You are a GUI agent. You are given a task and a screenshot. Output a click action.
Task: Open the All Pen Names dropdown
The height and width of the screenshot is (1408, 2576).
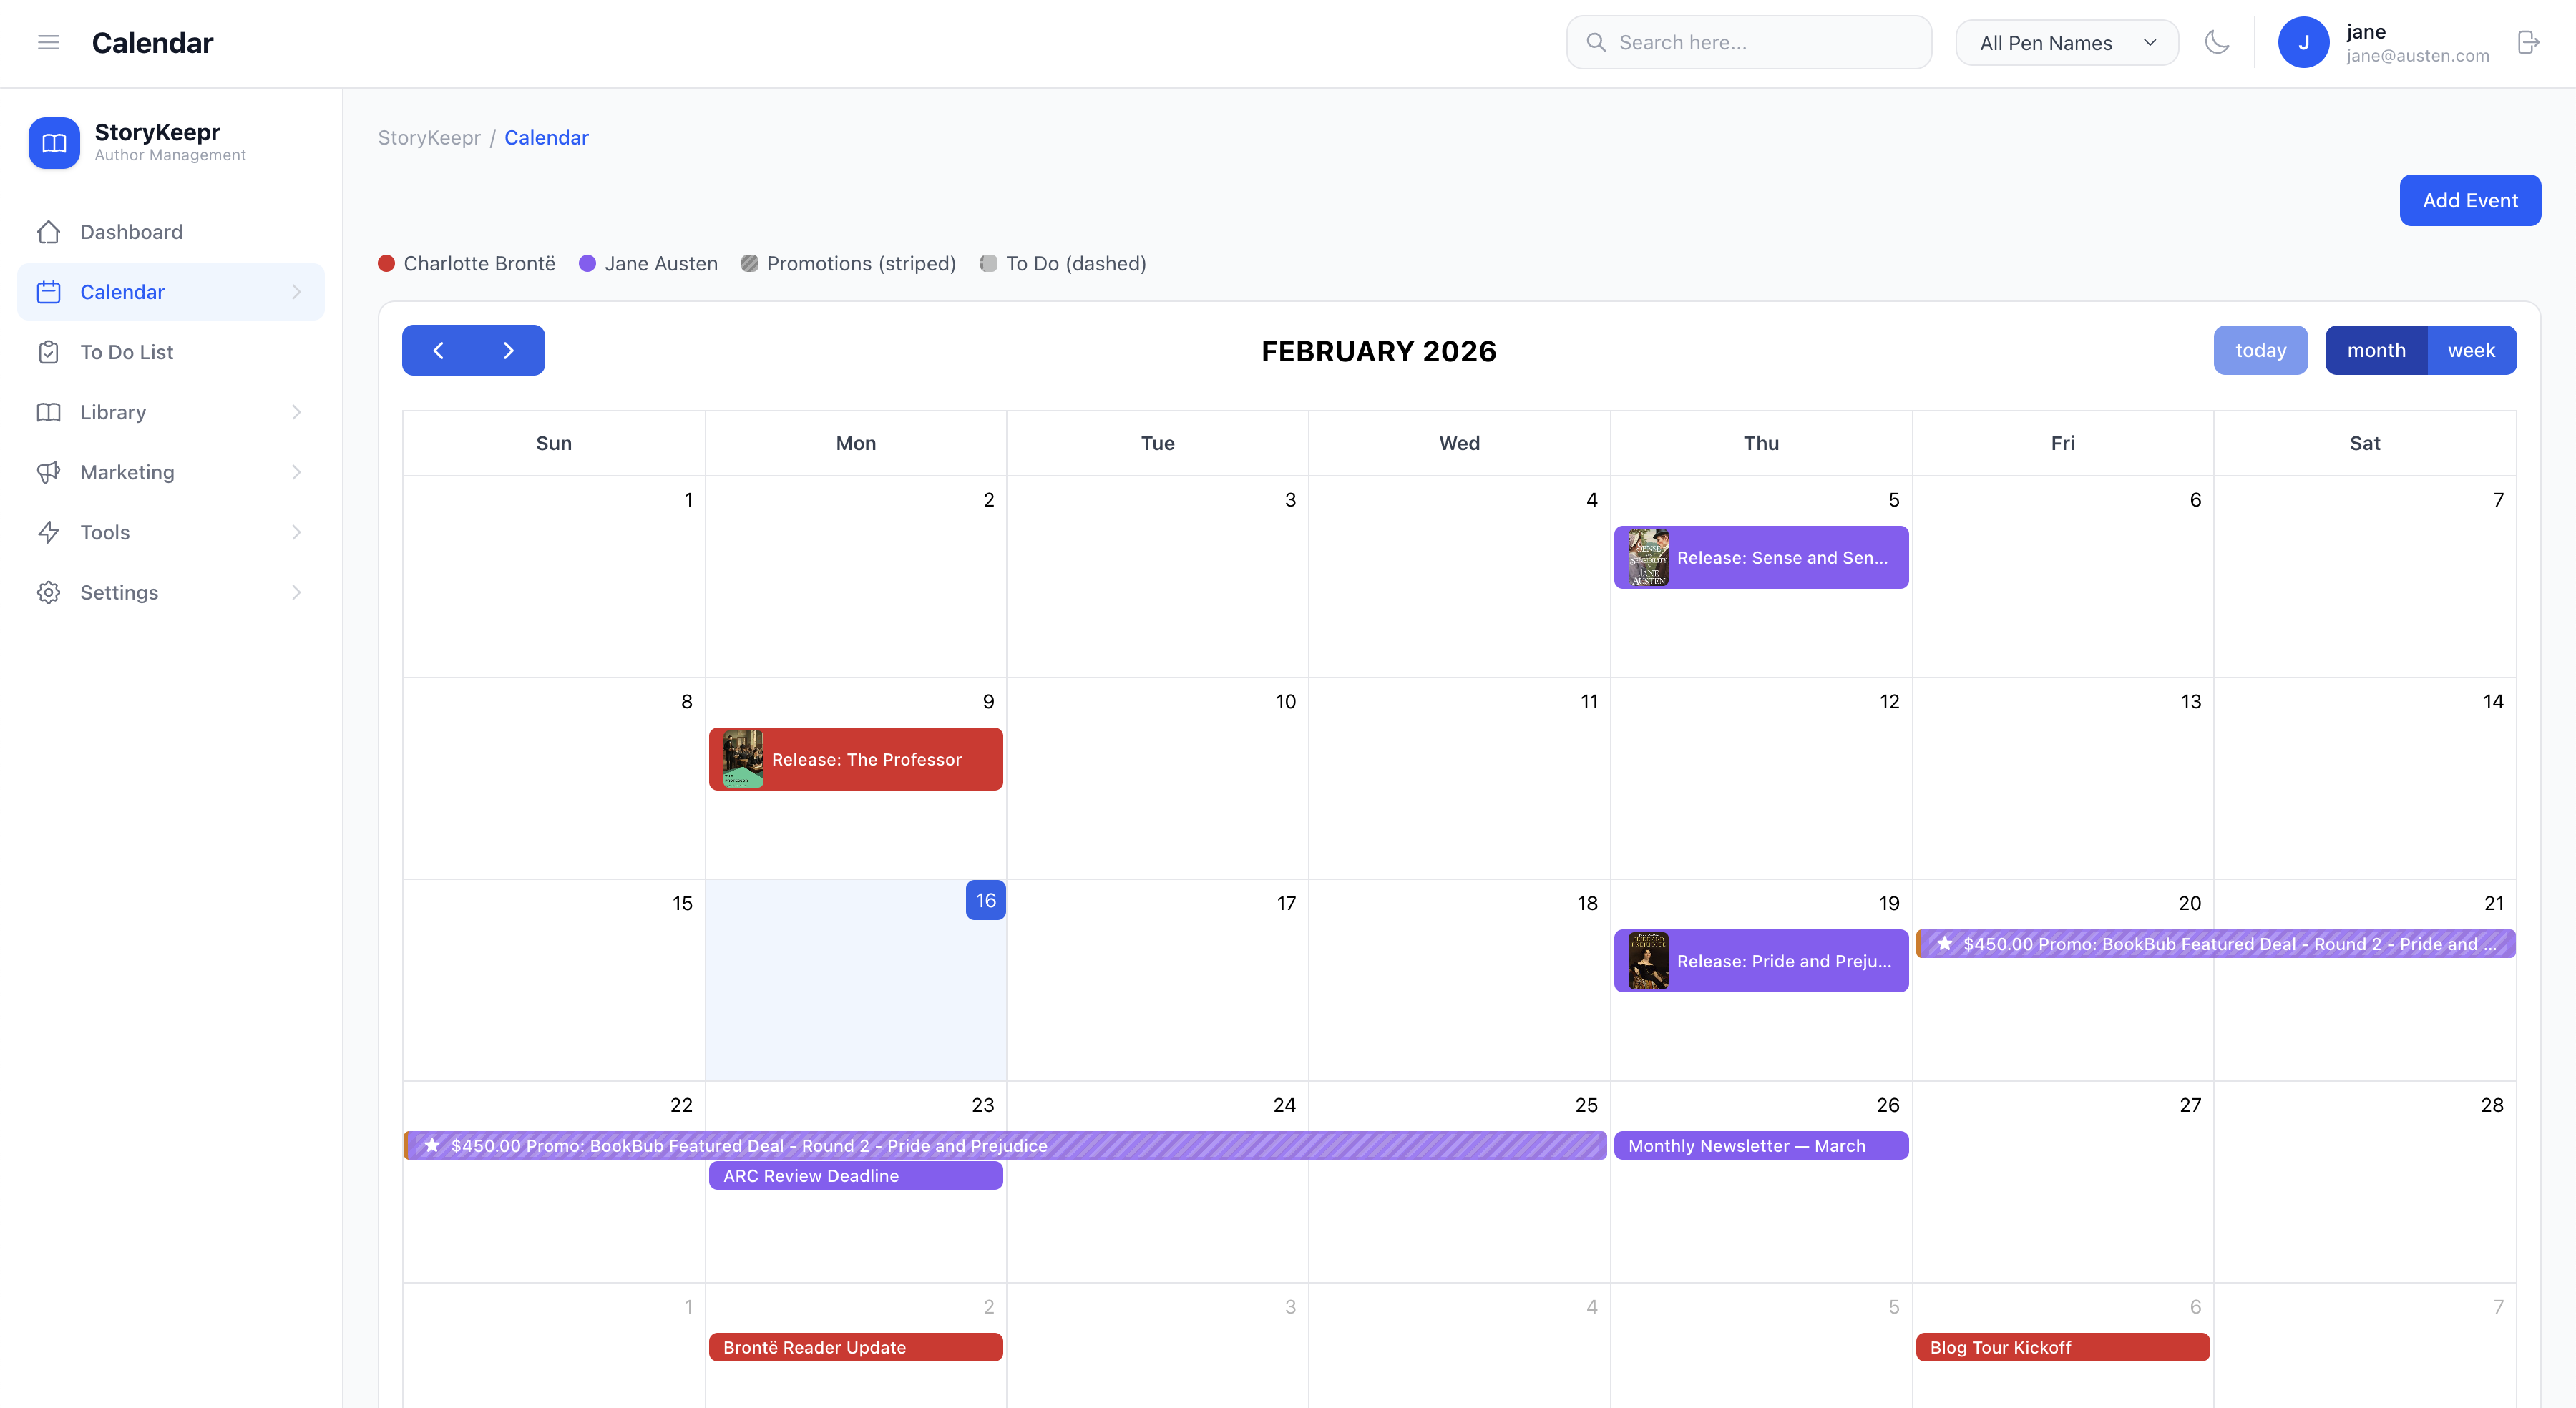click(x=2066, y=42)
